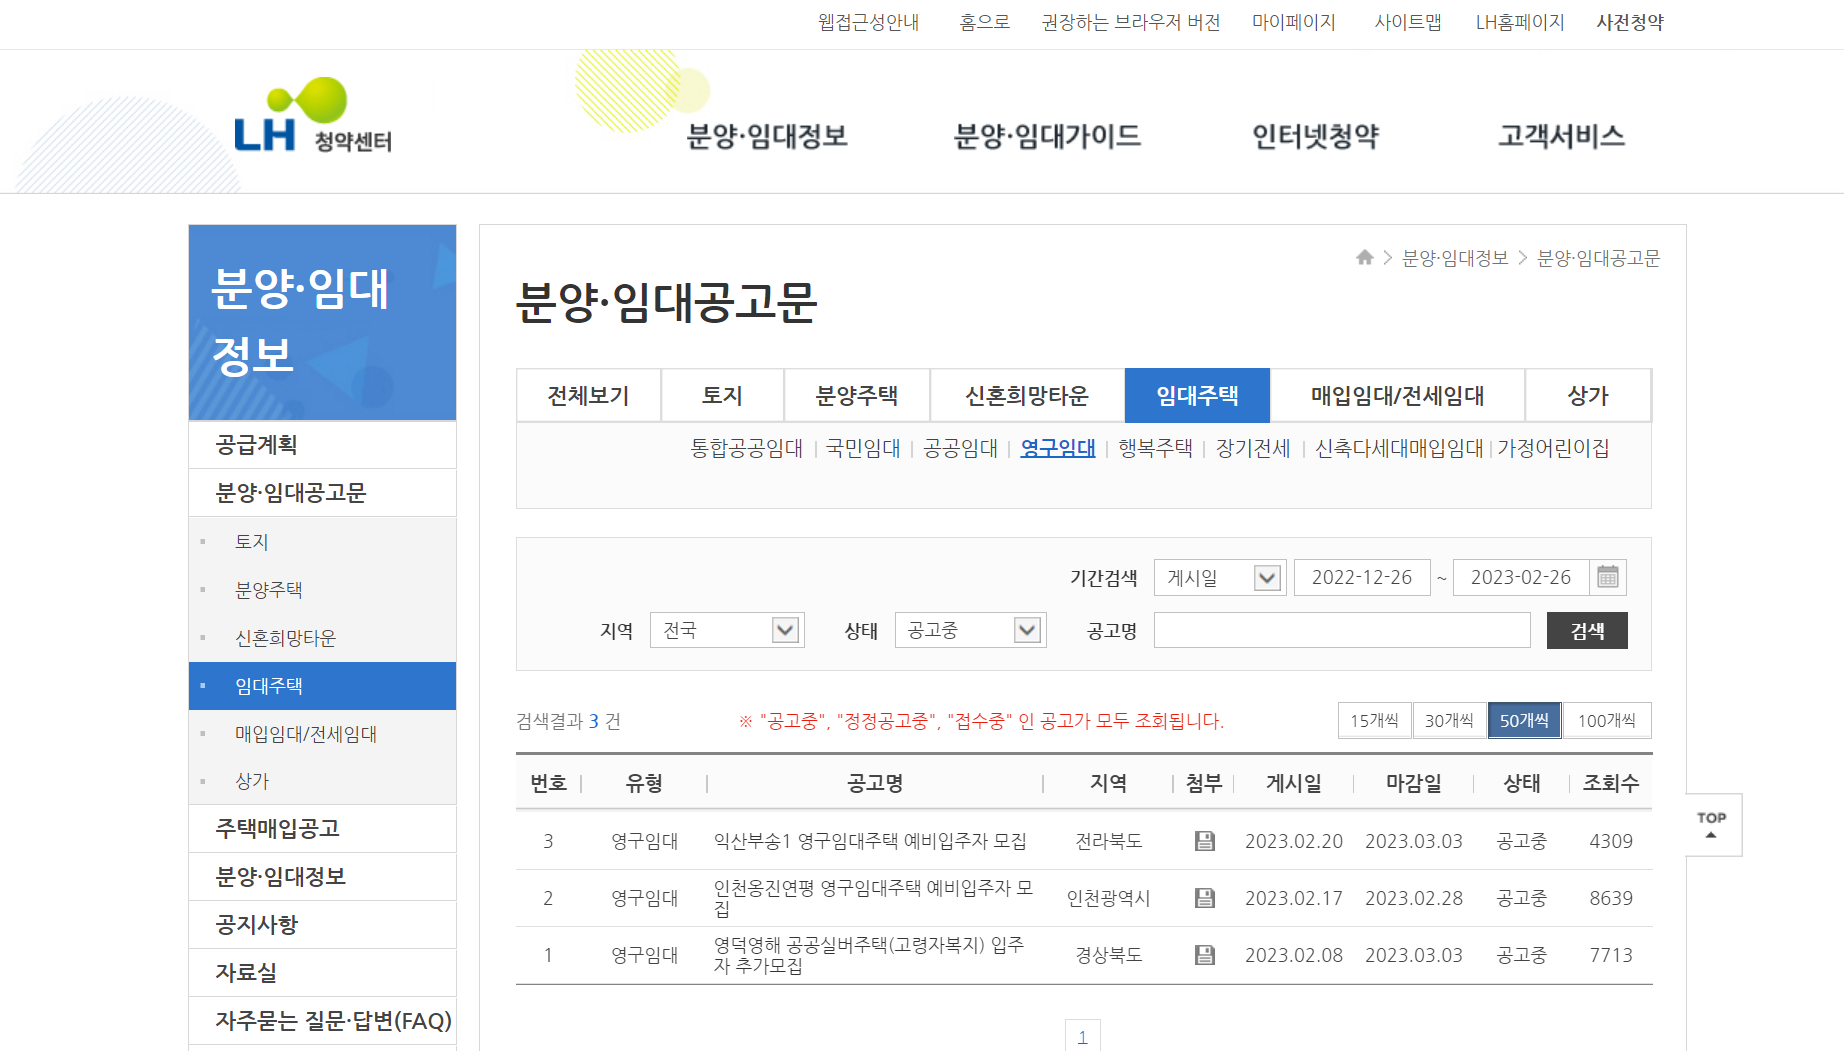Select the 매입임대/전세임대 tab
Image resolution: width=1844 pixels, height=1051 pixels.
[1397, 395]
